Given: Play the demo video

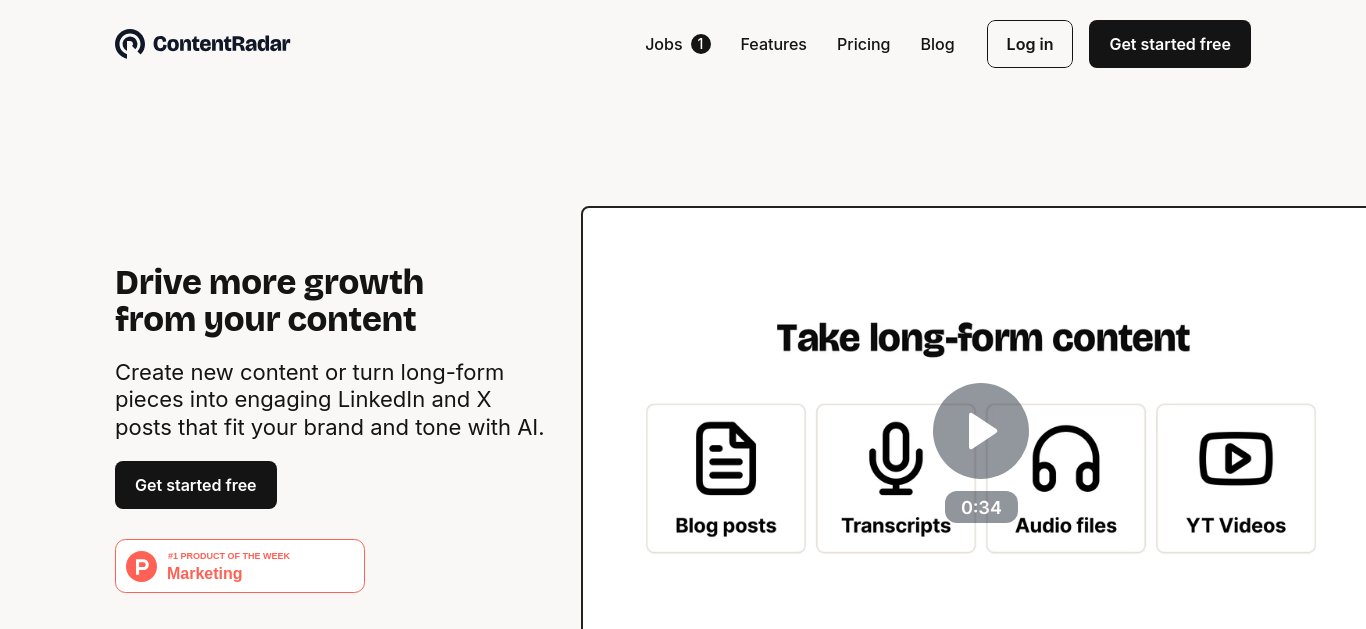Looking at the screenshot, I should [981, 431].
